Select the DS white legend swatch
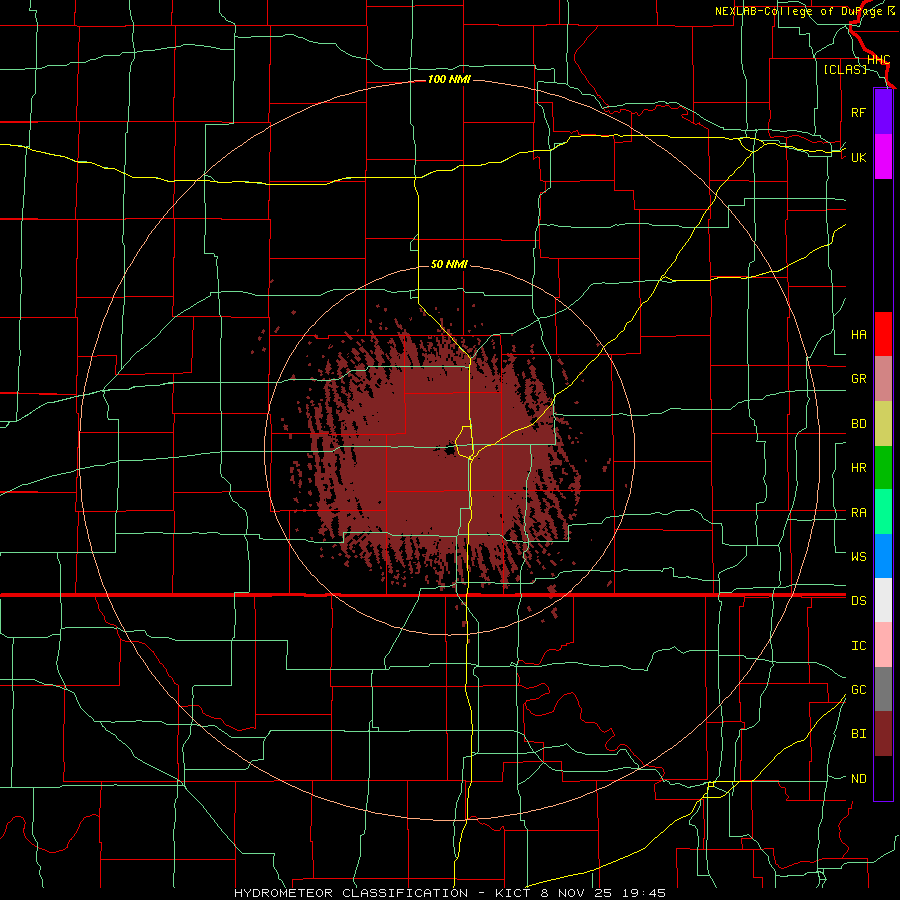Image resolution: width=900 pixels, height=900 pixels. coord(883,600)
